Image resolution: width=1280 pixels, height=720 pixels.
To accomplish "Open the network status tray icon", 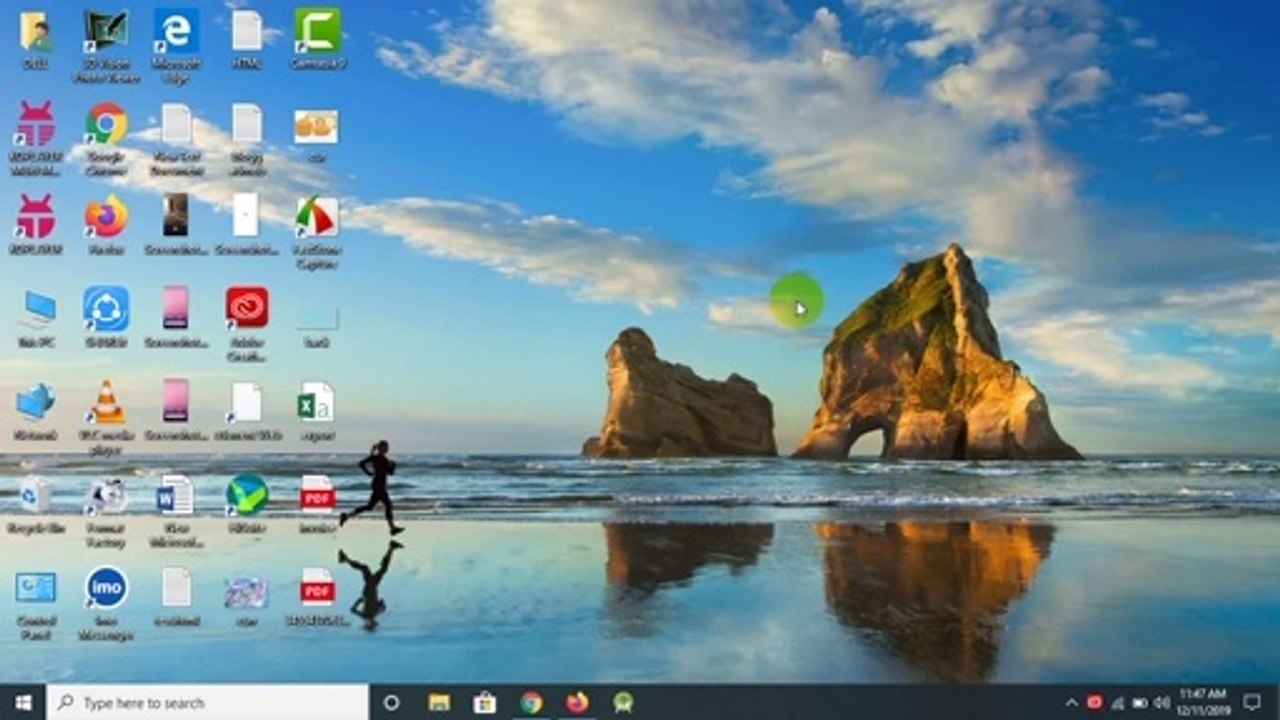I will tap(1118, 703).
